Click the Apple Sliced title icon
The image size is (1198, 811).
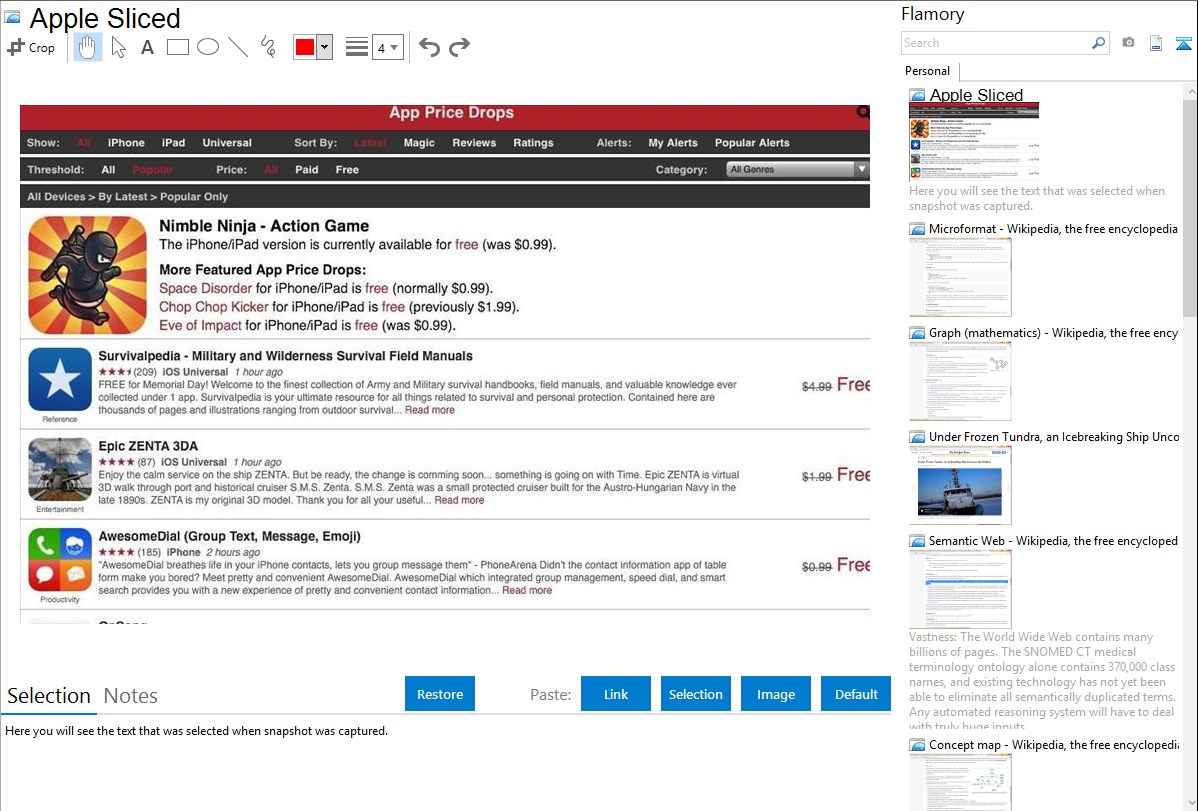[x=12, y=17]
